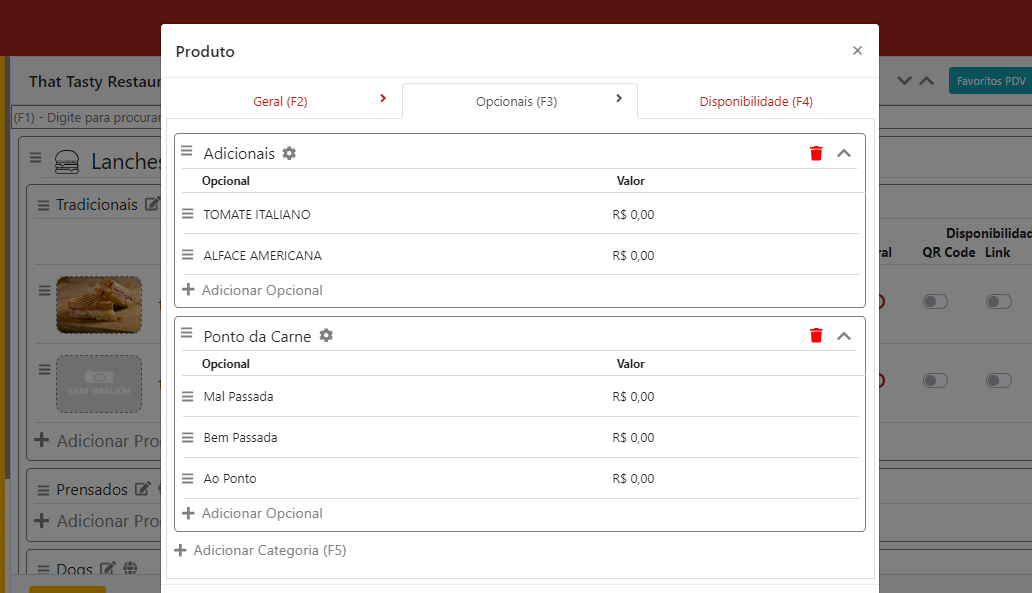Screen dimensions: 1032x593
Task: Toggle the Link switch in first row
Action: [998, 302]
